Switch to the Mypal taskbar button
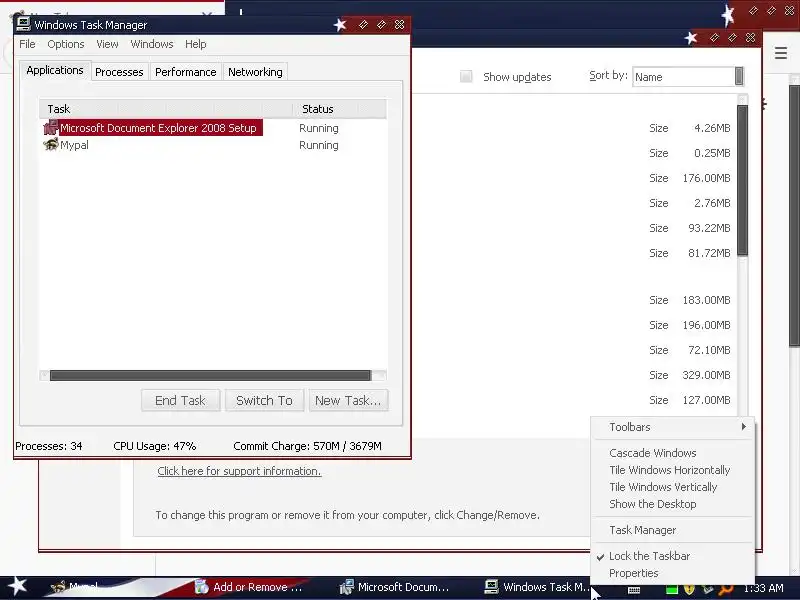This screenshot has height=600, width=800. (x=77, y=587)
